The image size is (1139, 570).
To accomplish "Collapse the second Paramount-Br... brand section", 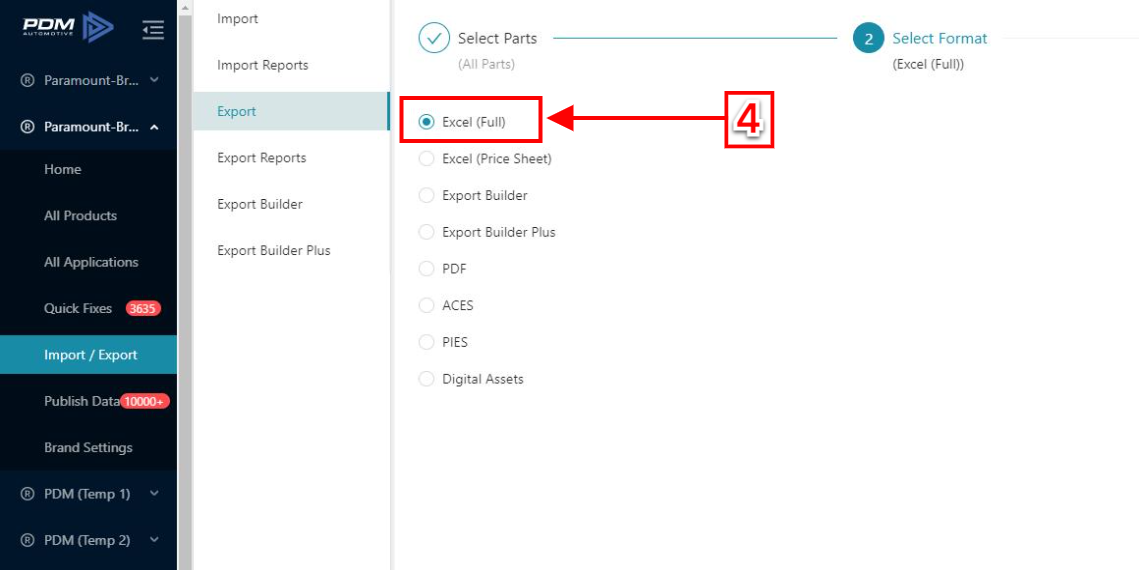I will tap(154, 127).
